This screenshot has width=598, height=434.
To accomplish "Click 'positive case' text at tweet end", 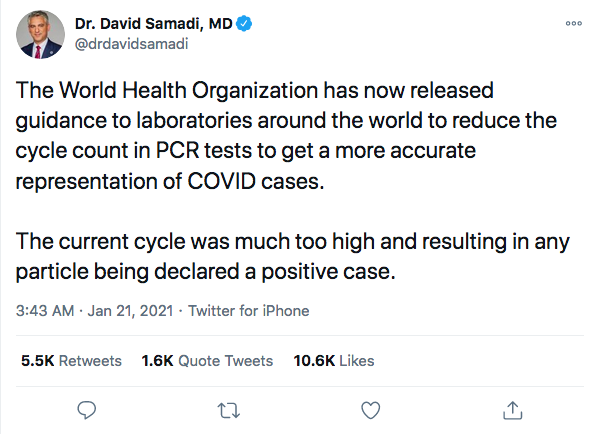I will tap(328, 272).
